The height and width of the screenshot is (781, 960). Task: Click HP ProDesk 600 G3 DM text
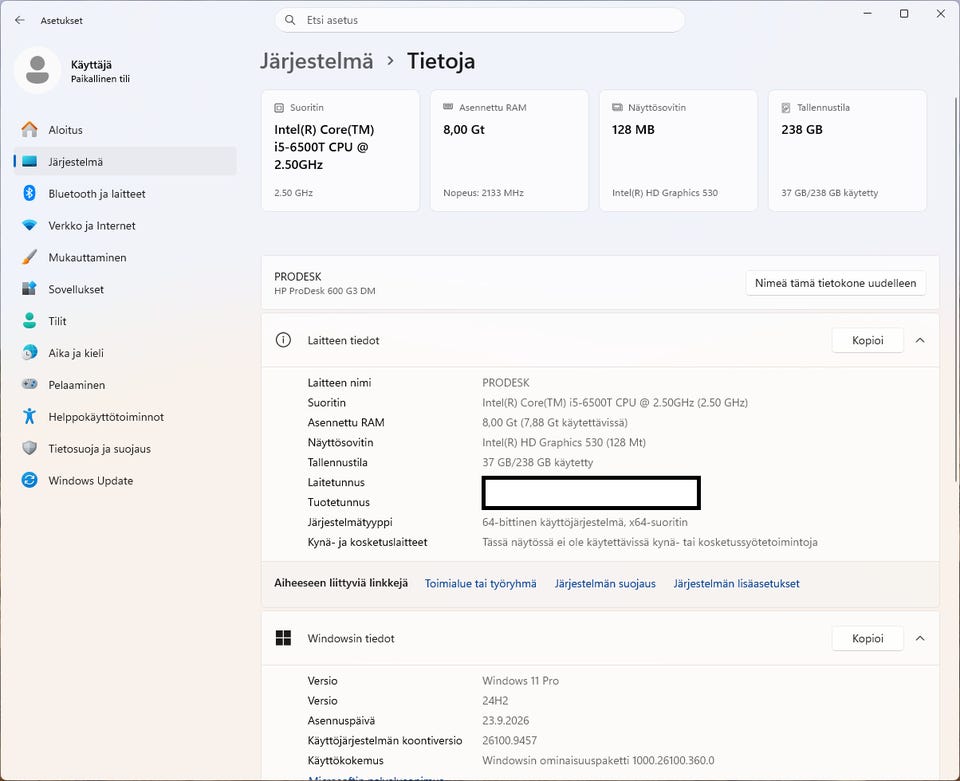coord(324,291)
